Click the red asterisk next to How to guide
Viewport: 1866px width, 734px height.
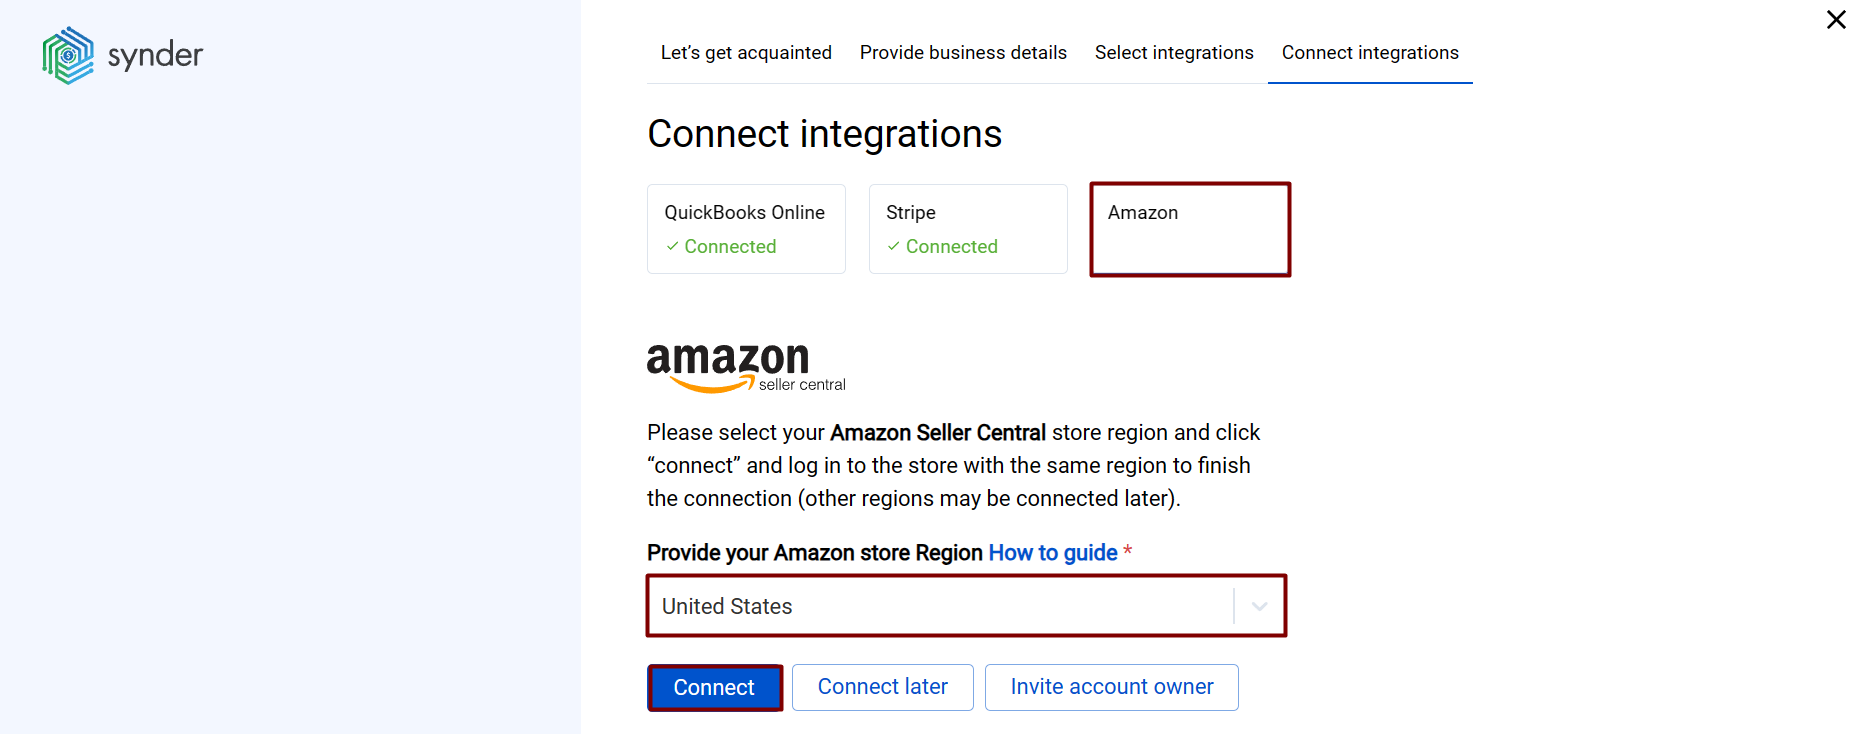coord(1128,551)
